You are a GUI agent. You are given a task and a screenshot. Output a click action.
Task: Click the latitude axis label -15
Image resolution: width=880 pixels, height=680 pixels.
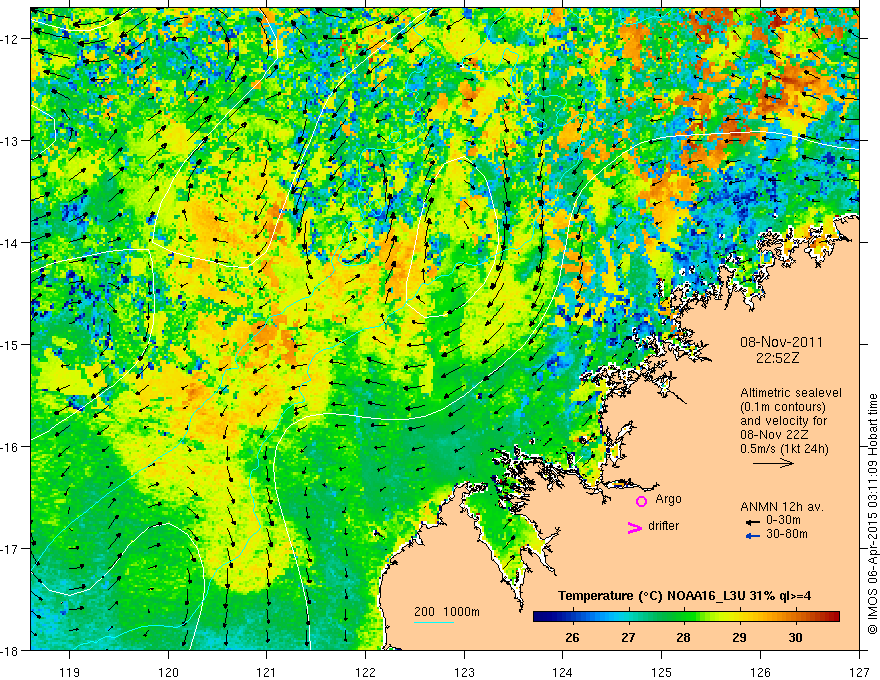pos(11,344)
